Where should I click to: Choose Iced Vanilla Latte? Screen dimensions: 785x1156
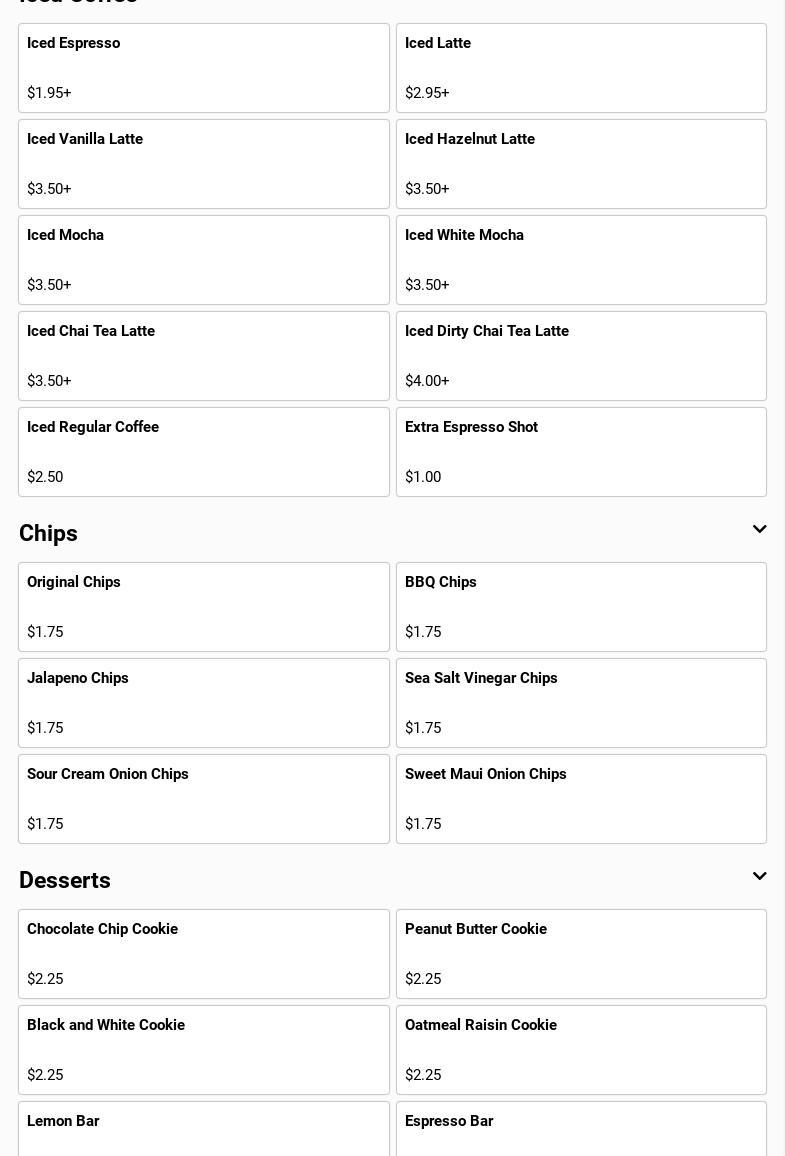204,164
